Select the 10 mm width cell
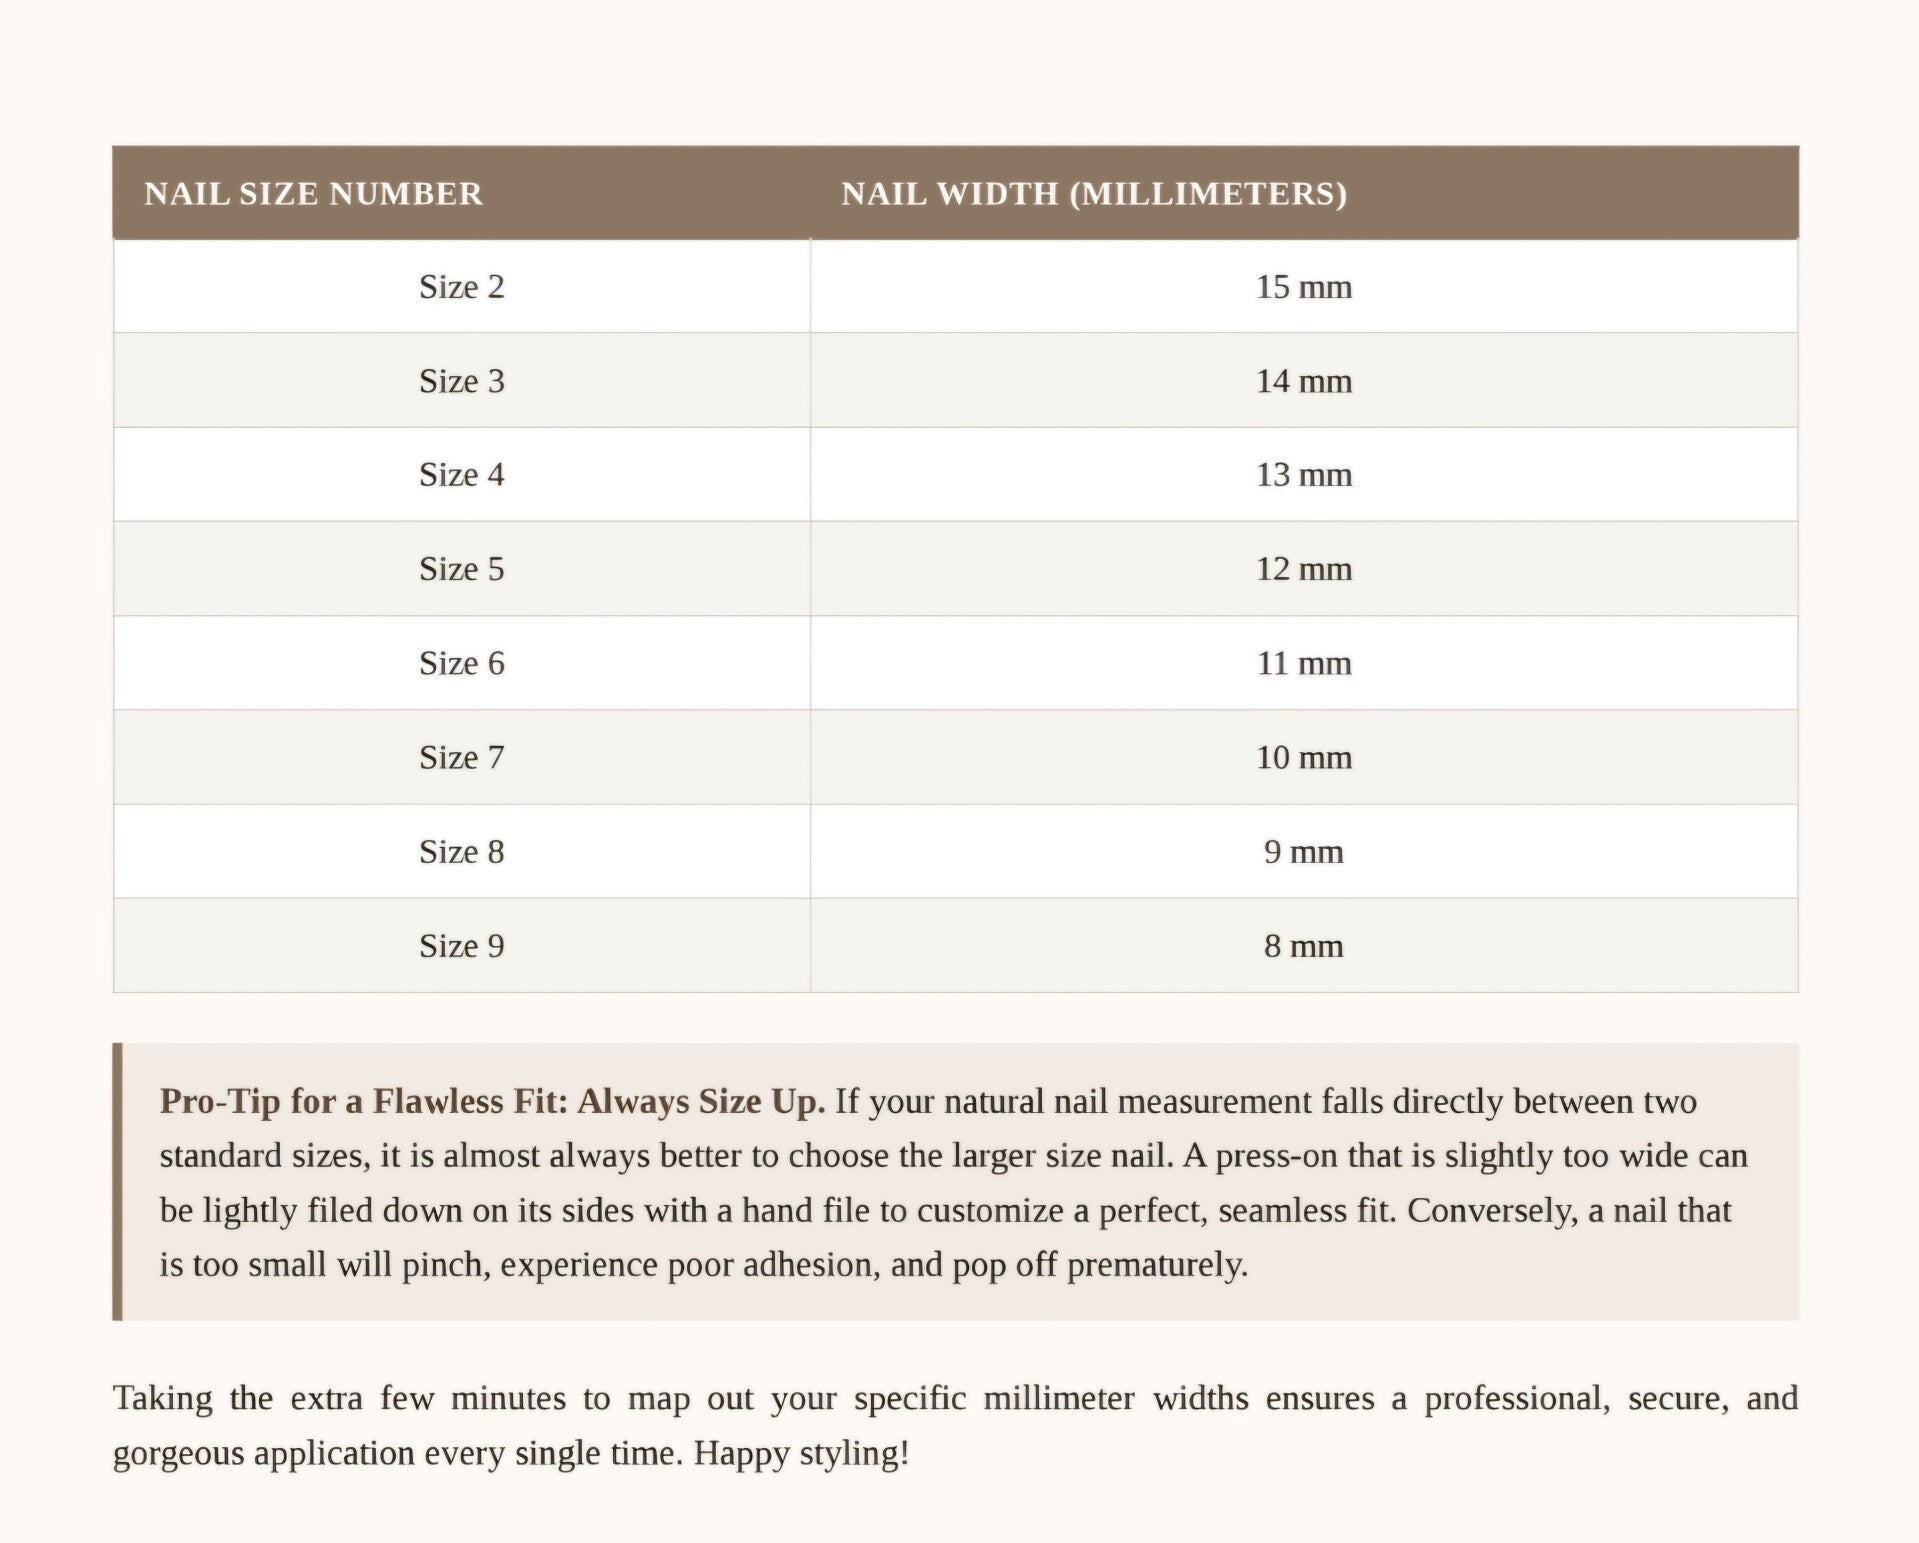Image resolution: width=1919 pixels, height=1543 pixels. [1304, 757]
